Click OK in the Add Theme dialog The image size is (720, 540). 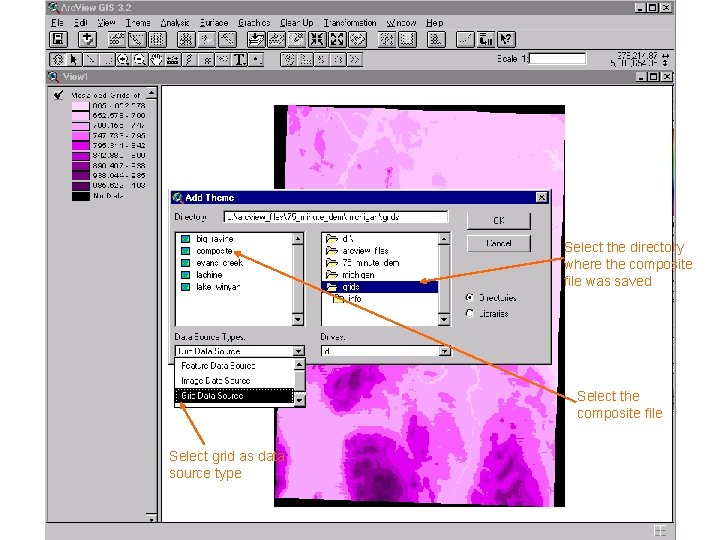click(499, 221)
